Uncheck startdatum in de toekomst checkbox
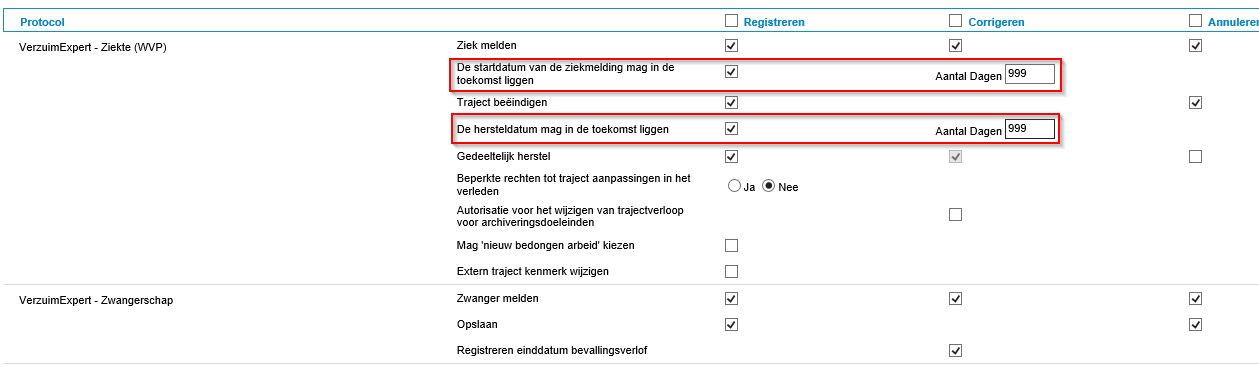1259x367 pixels. tap(732, 72)
